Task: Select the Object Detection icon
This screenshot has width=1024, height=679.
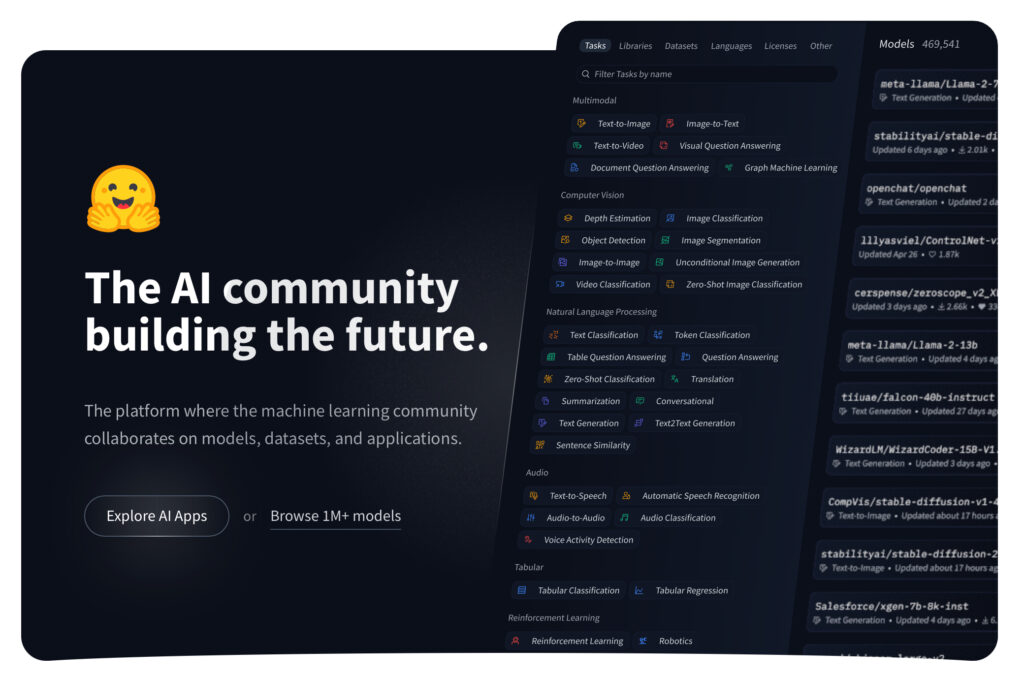Action: click(565, 240)
